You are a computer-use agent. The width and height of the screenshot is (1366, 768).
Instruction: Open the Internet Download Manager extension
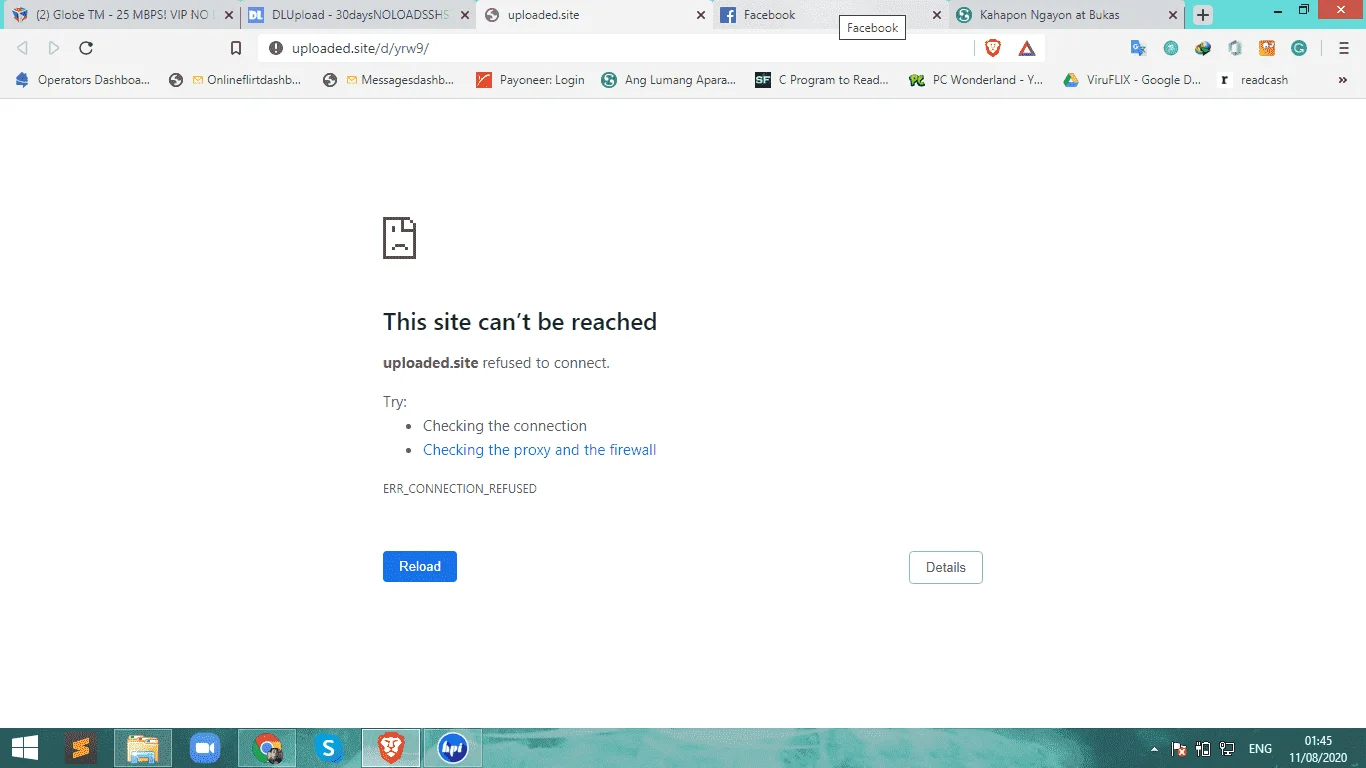point(1203,48)
